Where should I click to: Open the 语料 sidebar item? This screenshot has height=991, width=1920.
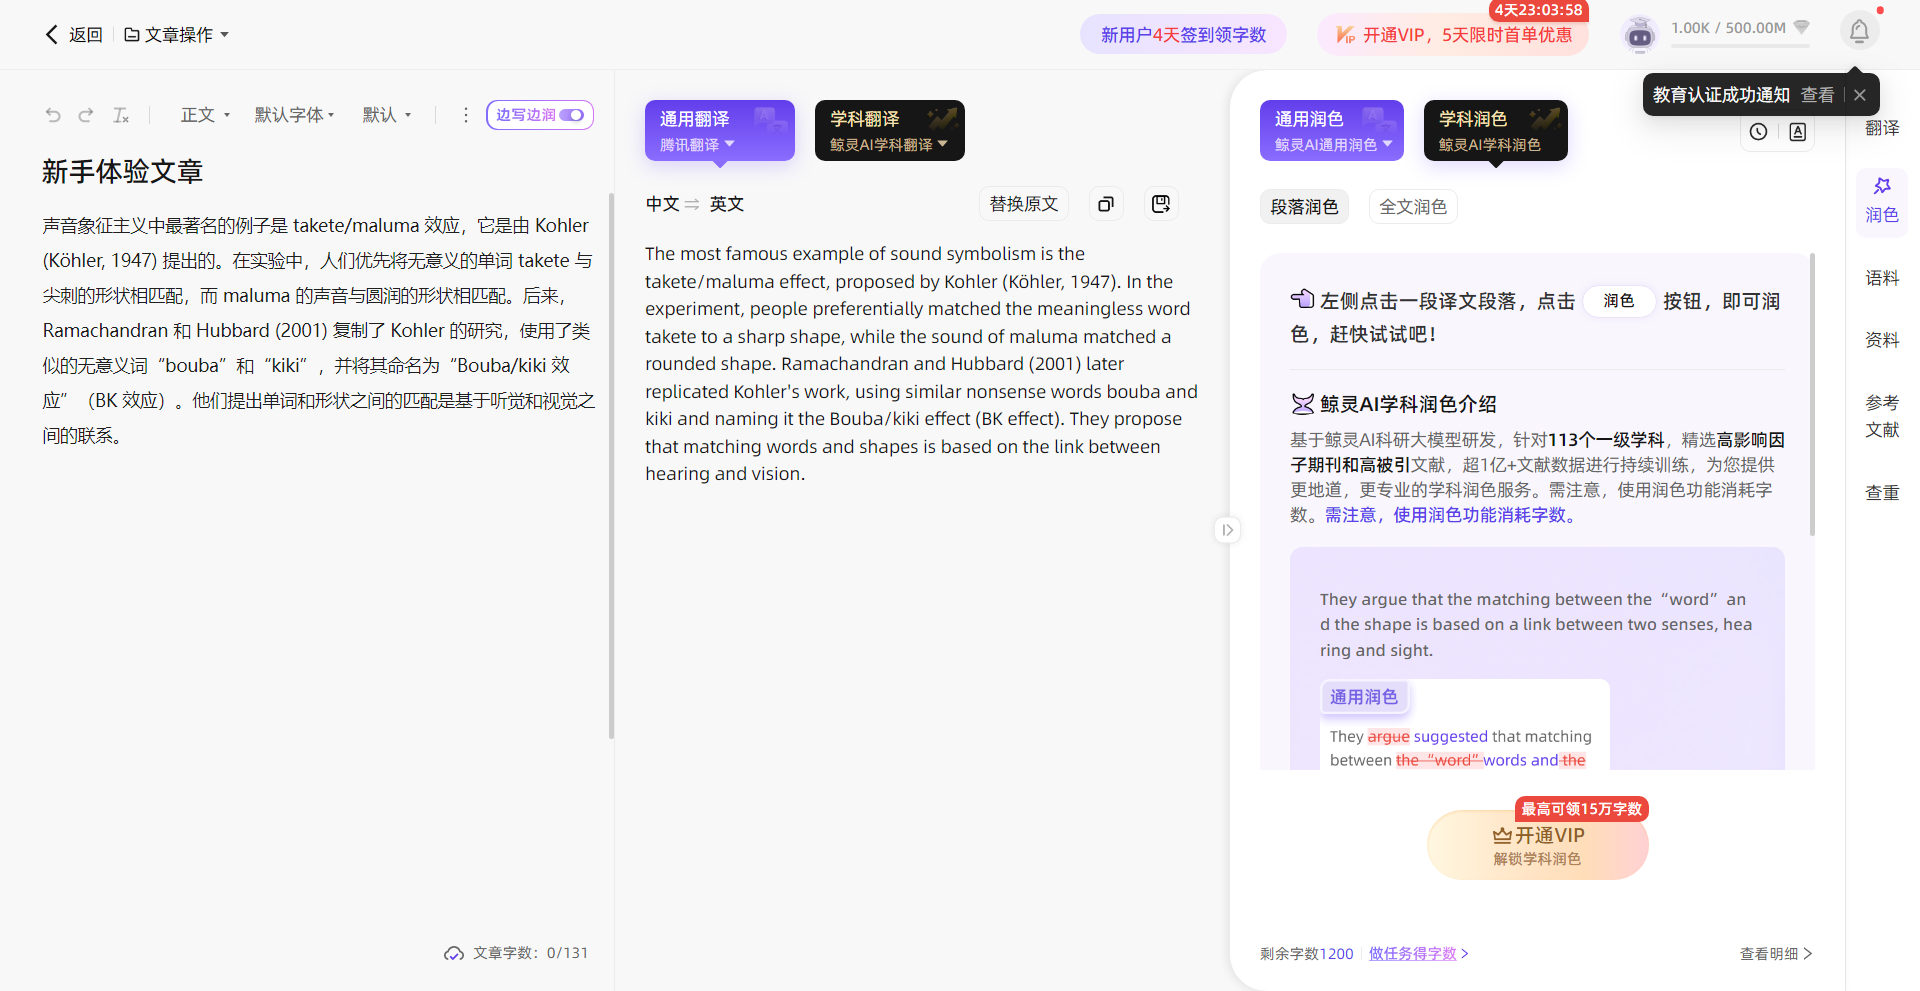pos(1882,278)
